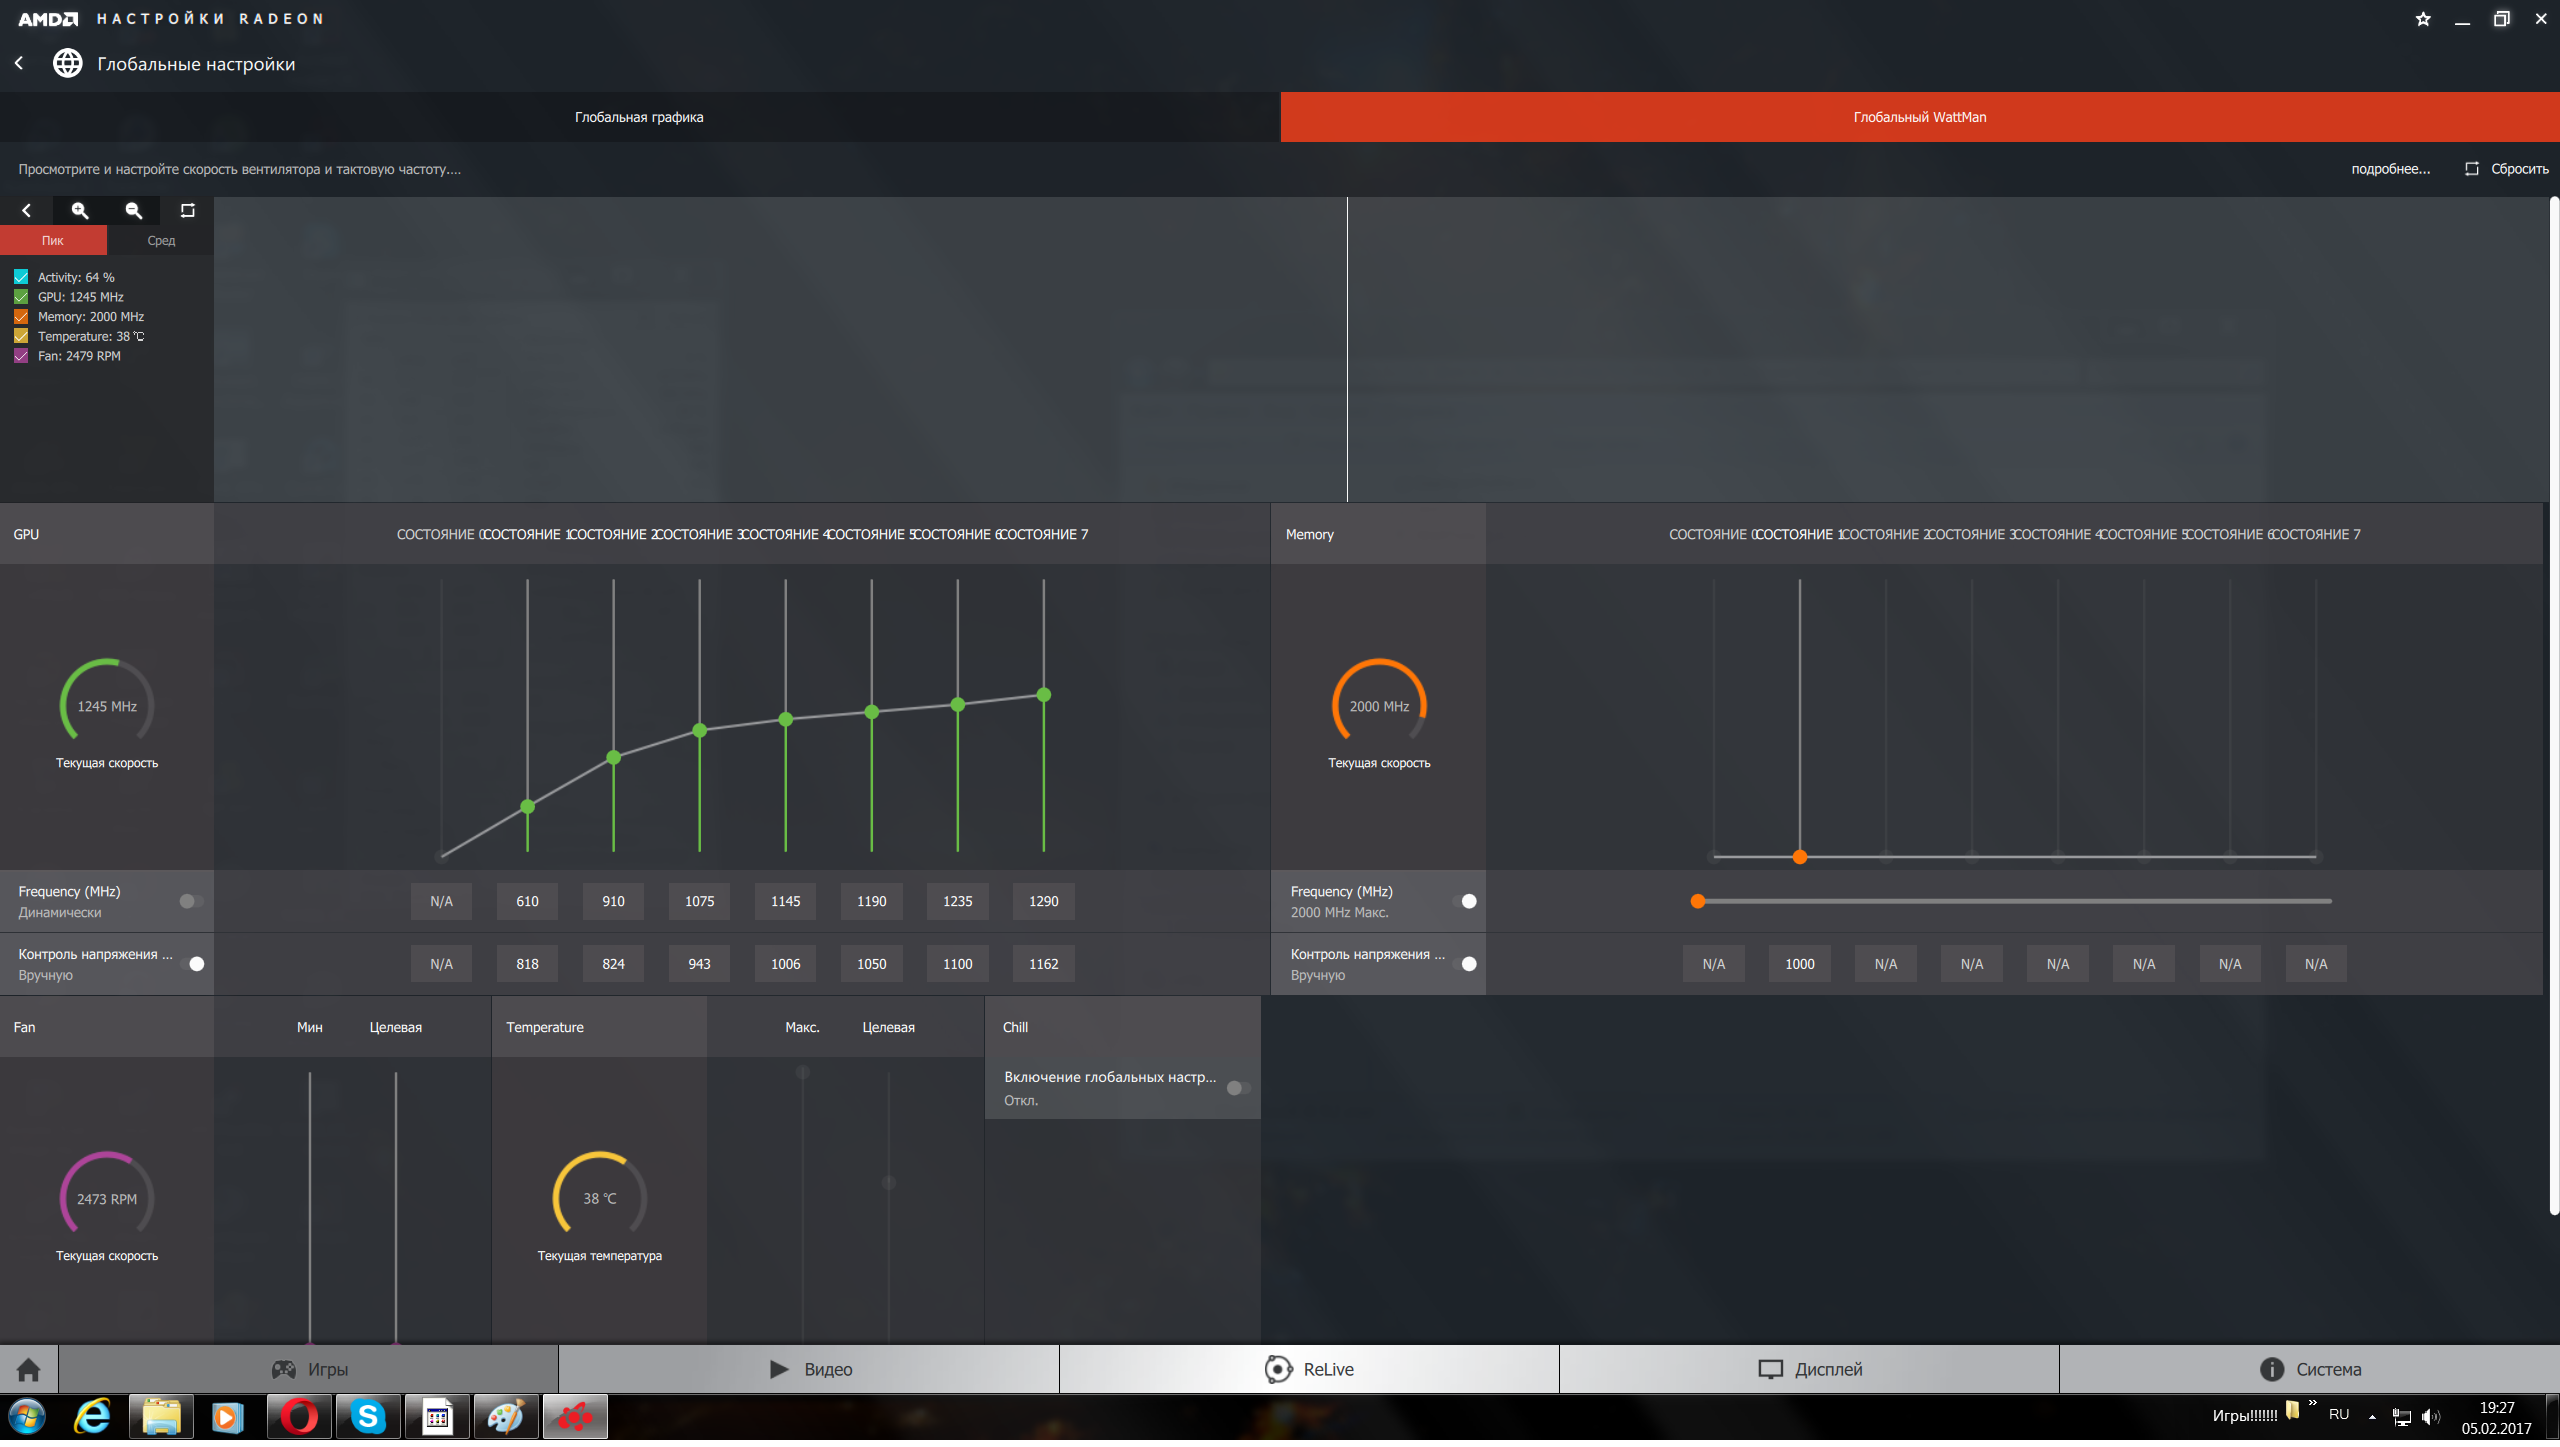The width and height of the screenshot is (2560, 1447).
Task: Toggle Memory voltage control switch
Action: coord(1466,964)
